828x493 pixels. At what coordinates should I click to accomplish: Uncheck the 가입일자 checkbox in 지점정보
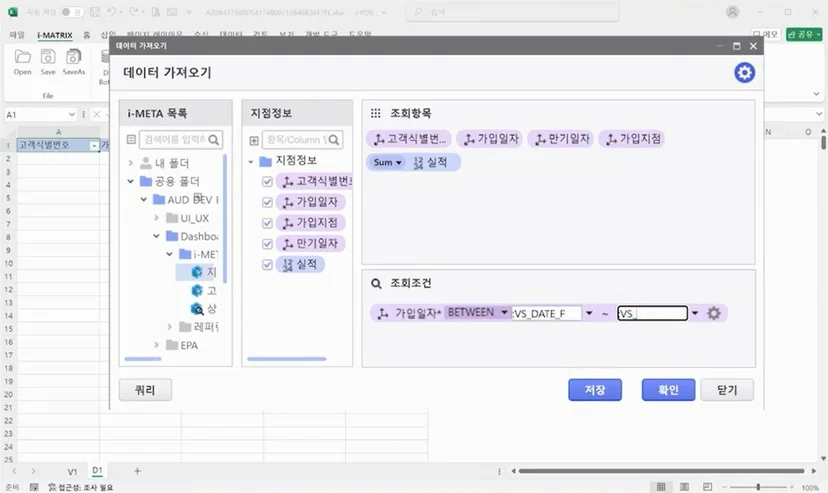pyautogui.click(x=267, y=202)
